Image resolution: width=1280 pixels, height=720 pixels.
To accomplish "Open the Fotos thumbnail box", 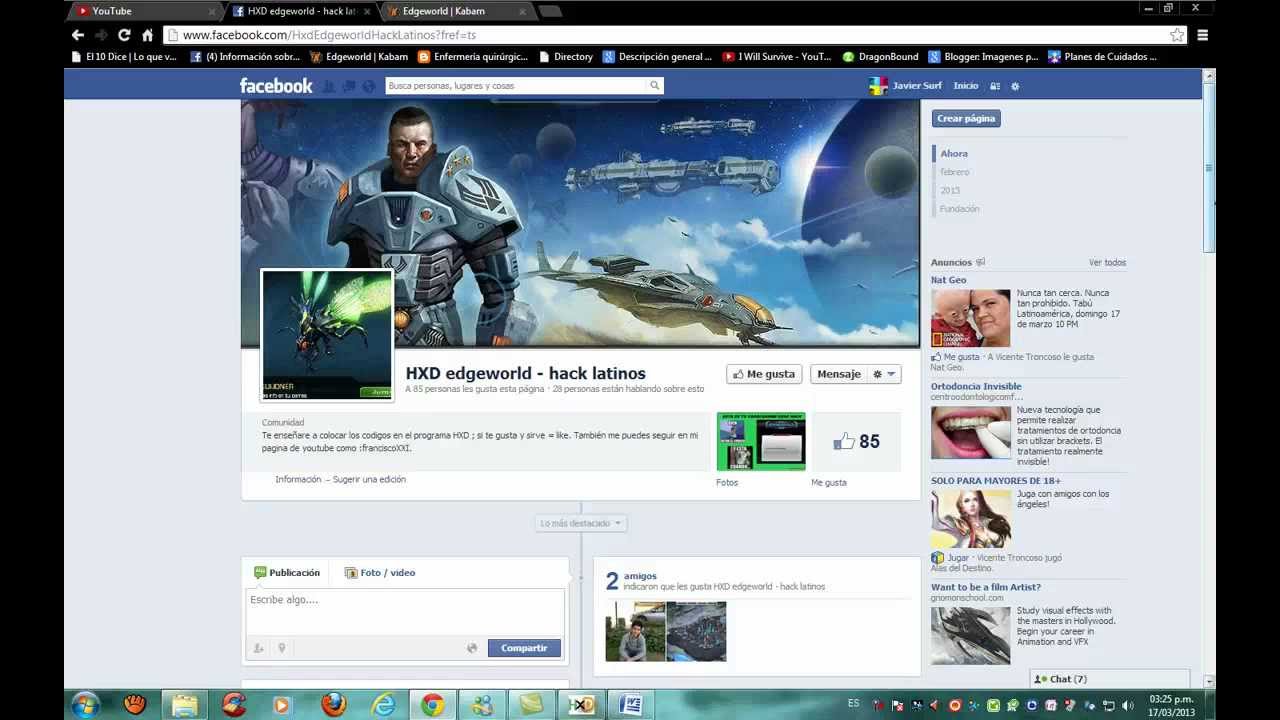I will coord(761,441).
